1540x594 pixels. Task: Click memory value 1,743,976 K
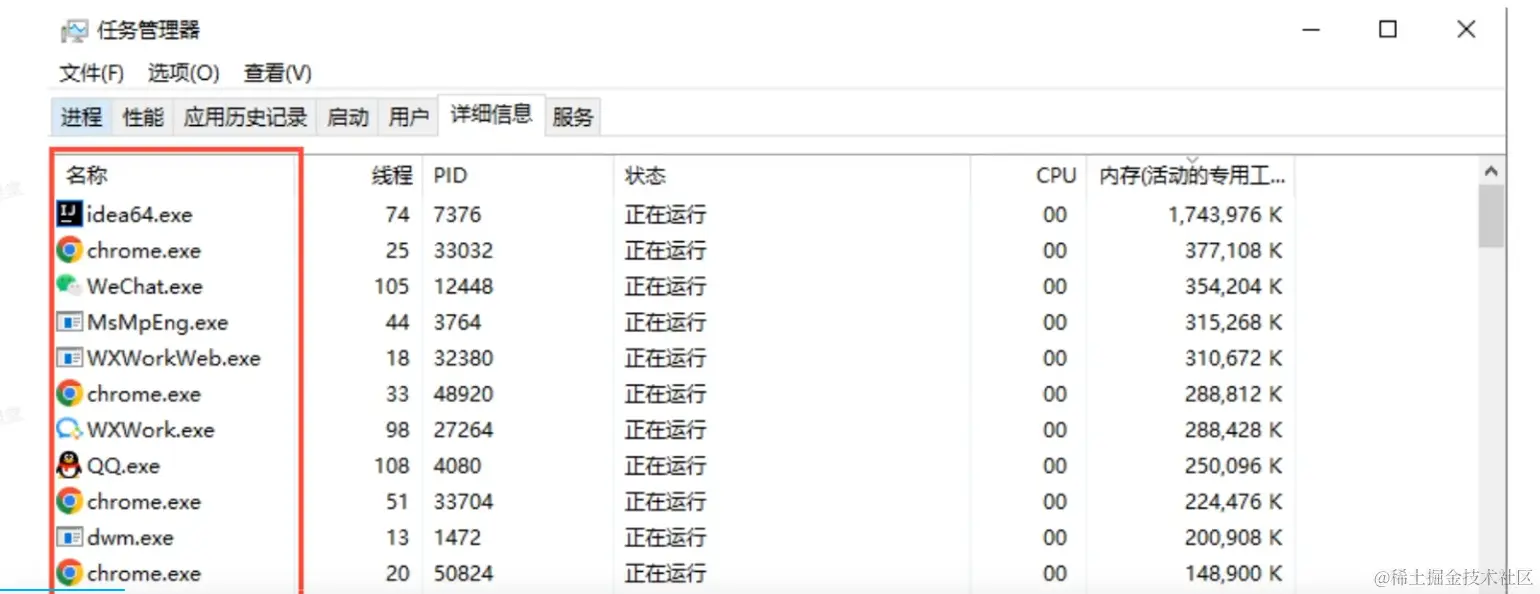tap(1225, 214)
